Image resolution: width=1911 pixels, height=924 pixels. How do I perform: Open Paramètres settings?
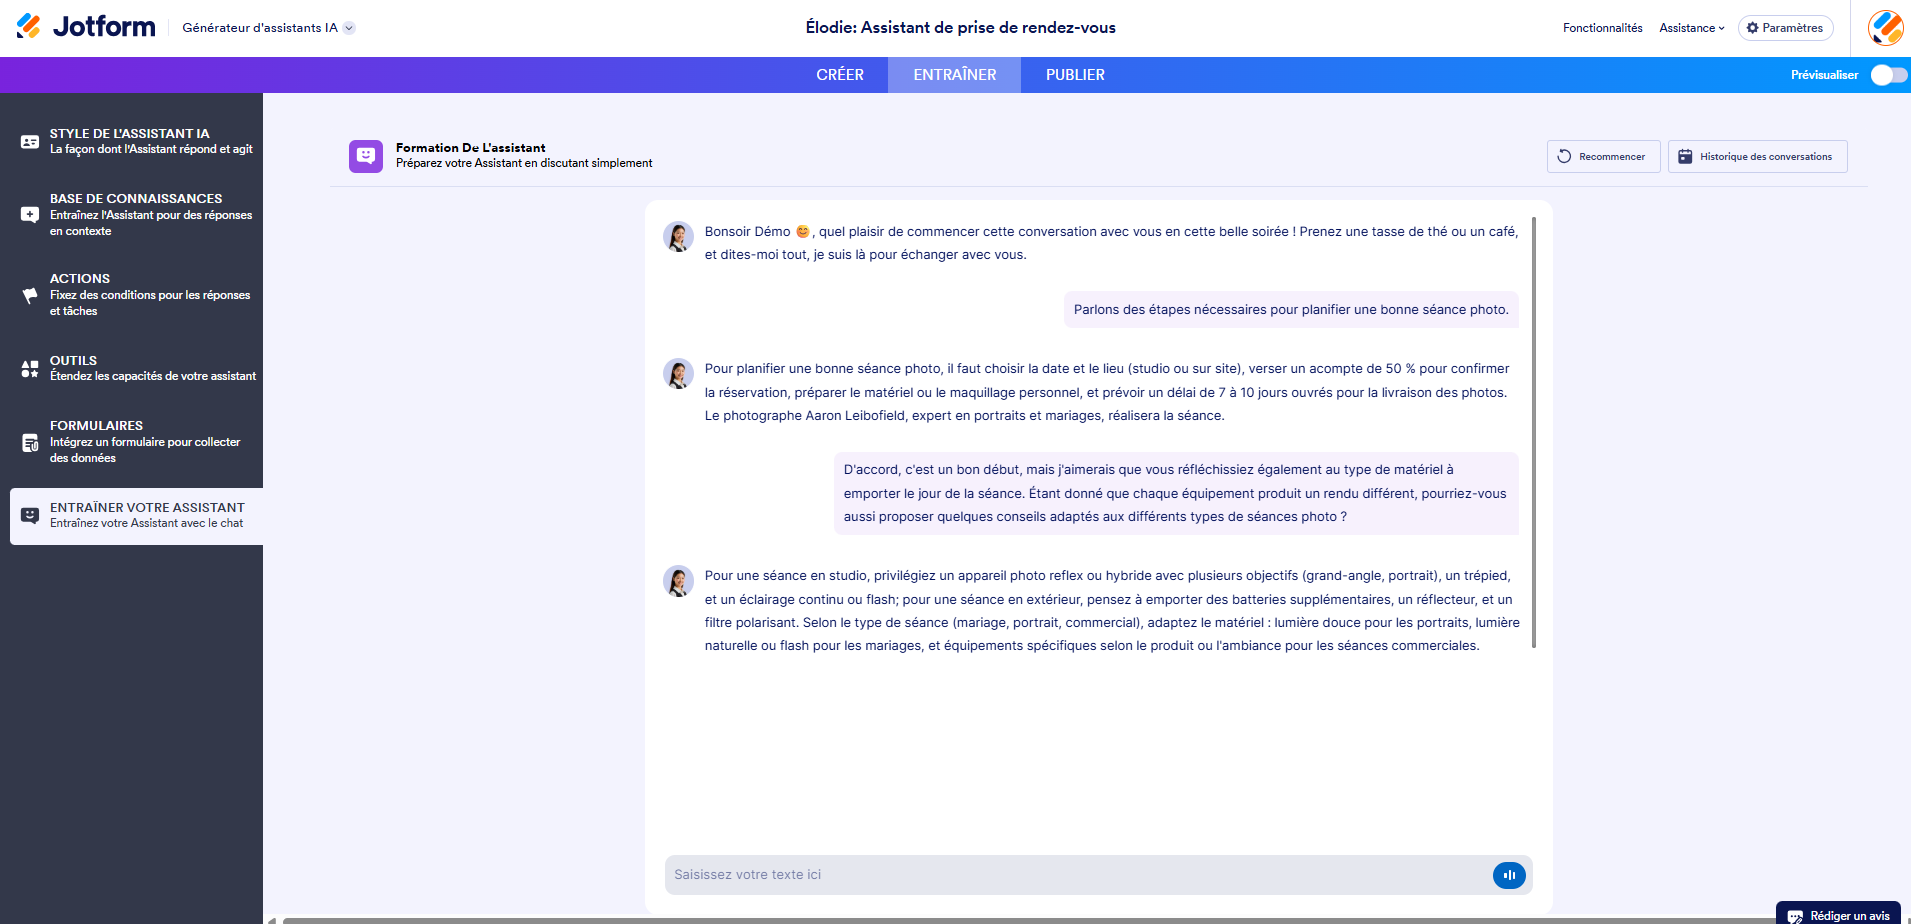pyautogui.click(x=1785, y=28)
